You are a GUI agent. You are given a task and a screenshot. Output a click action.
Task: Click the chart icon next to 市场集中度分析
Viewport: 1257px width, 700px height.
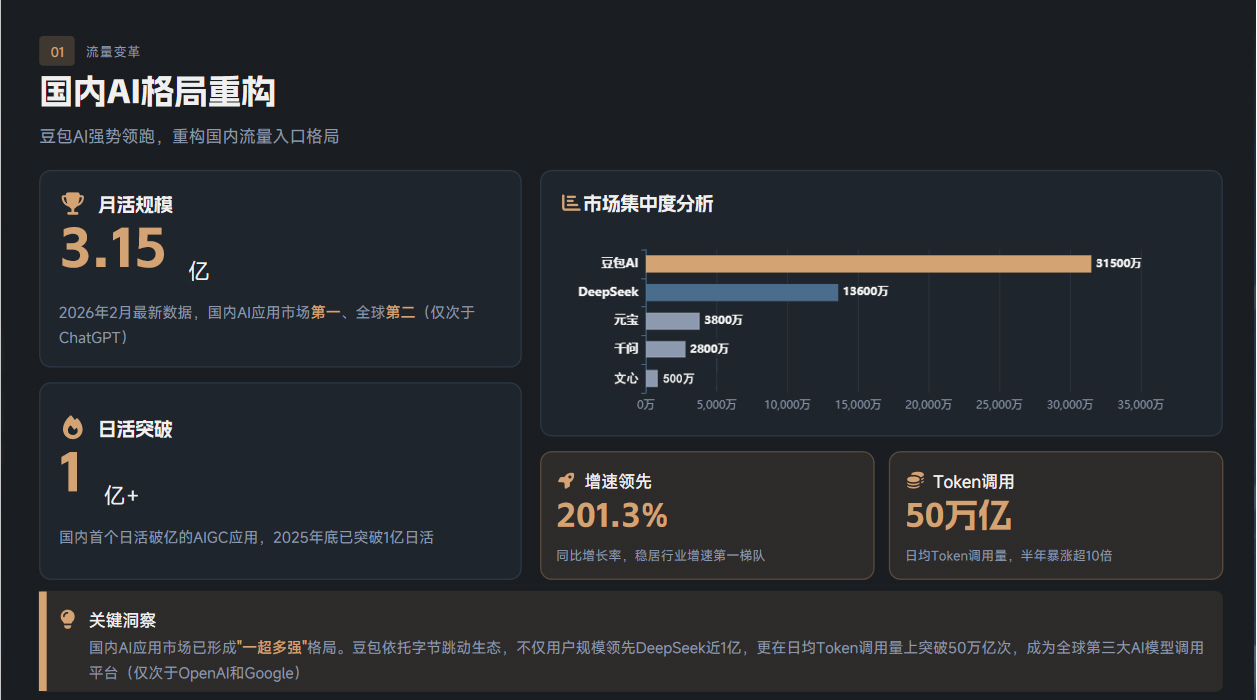570,204
